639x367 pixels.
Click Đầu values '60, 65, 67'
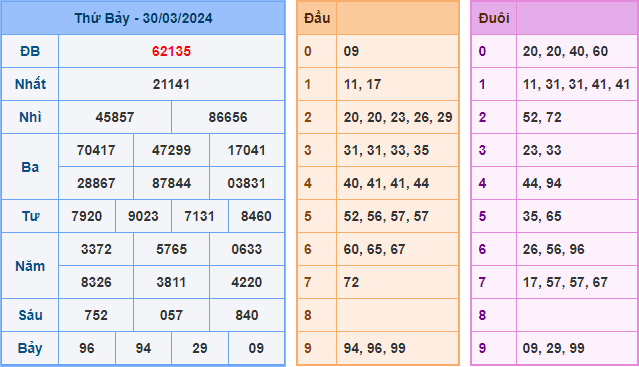pyautogui.click(x=375, y=249)
